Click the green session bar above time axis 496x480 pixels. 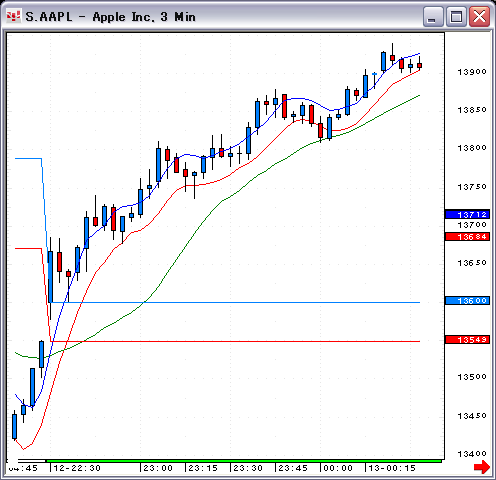[244, 461]
